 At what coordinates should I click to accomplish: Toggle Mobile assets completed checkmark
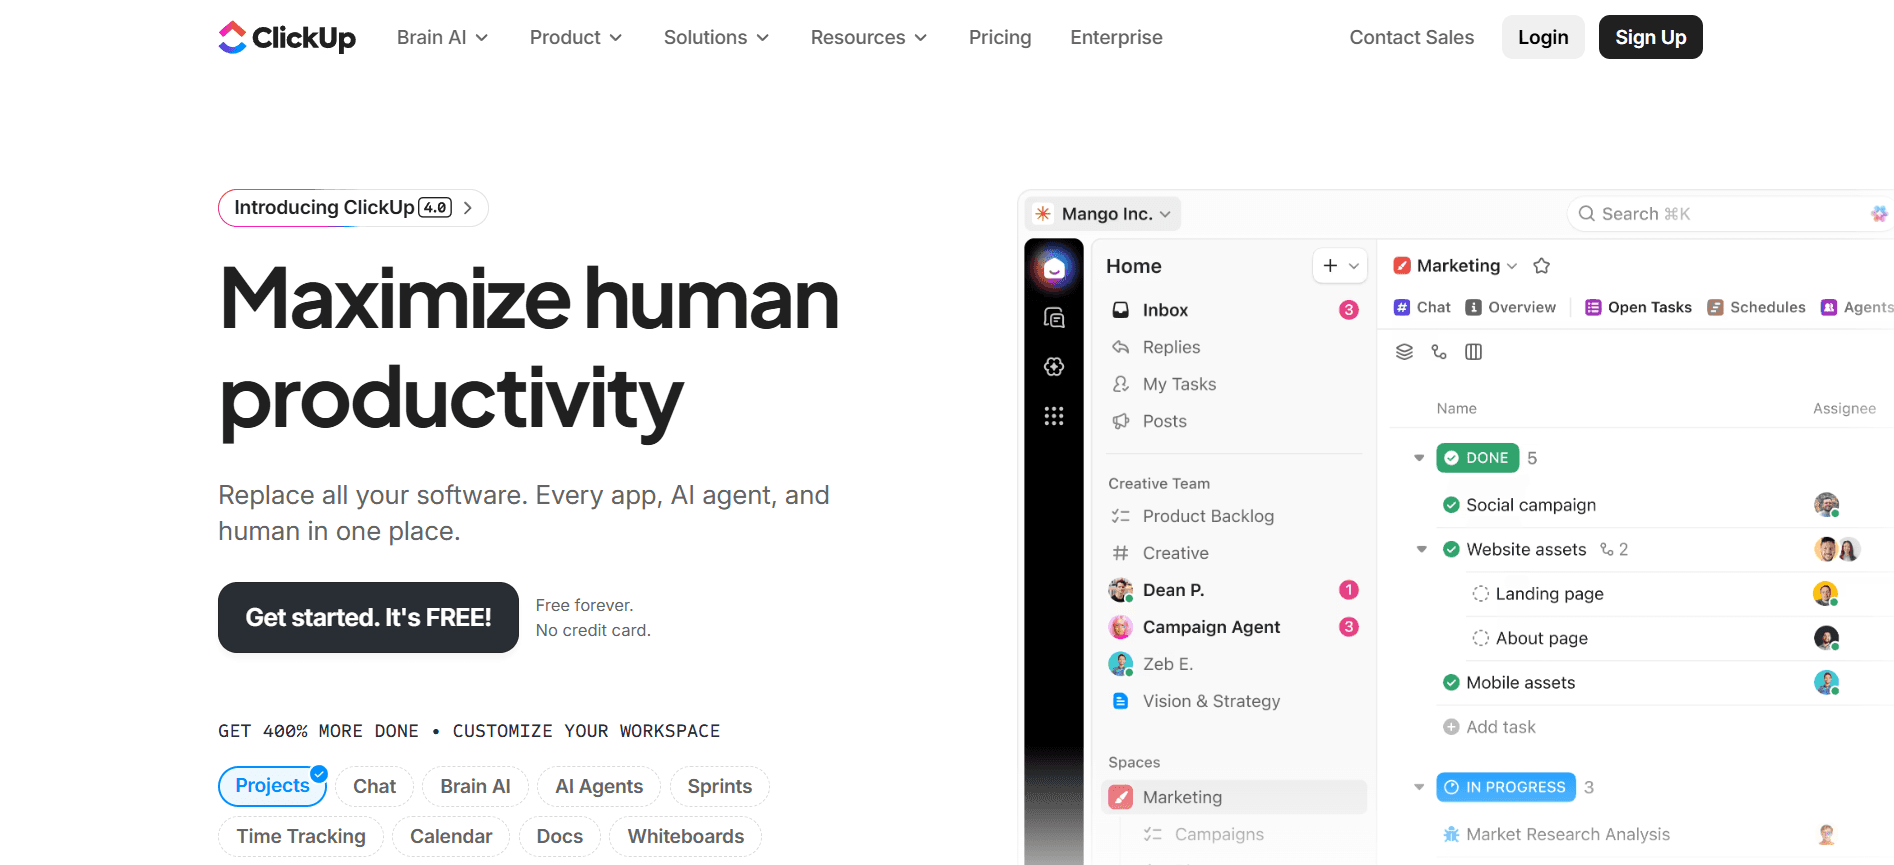pos(1451,683)
